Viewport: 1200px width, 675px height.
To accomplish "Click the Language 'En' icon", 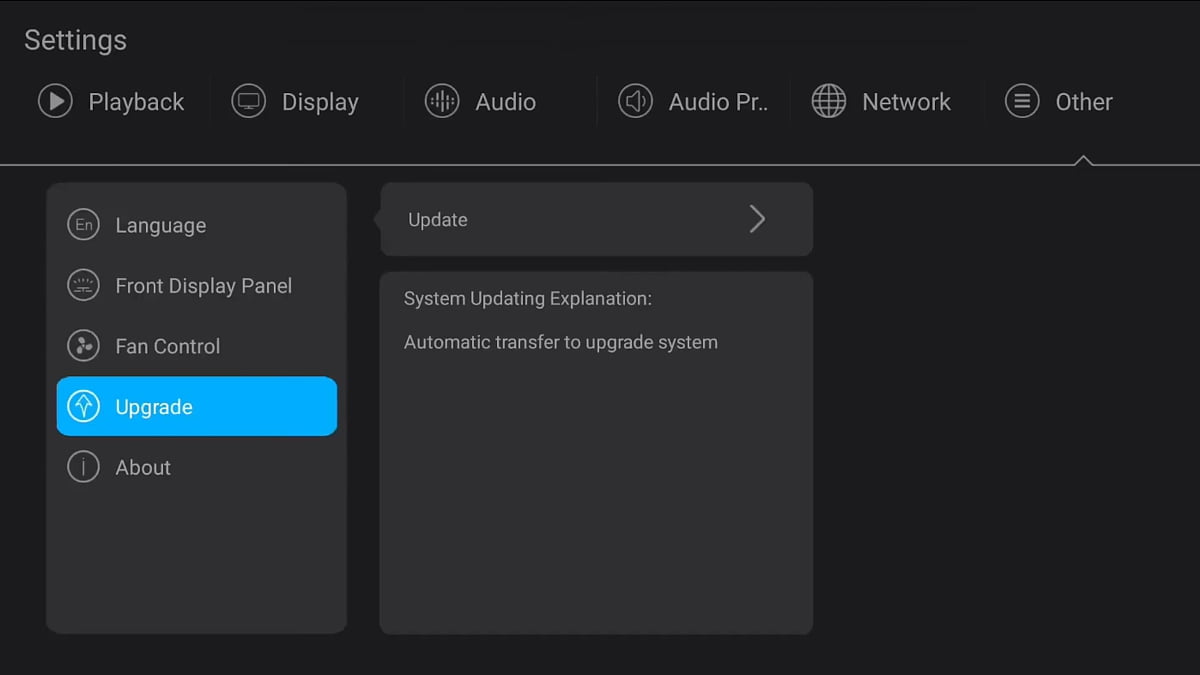I will coord(83,225).
